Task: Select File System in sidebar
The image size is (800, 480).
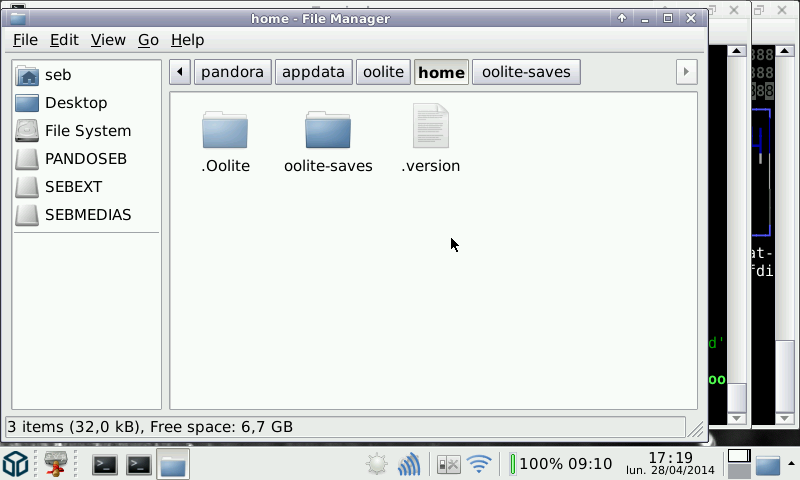Action: [x=87, y=131]
